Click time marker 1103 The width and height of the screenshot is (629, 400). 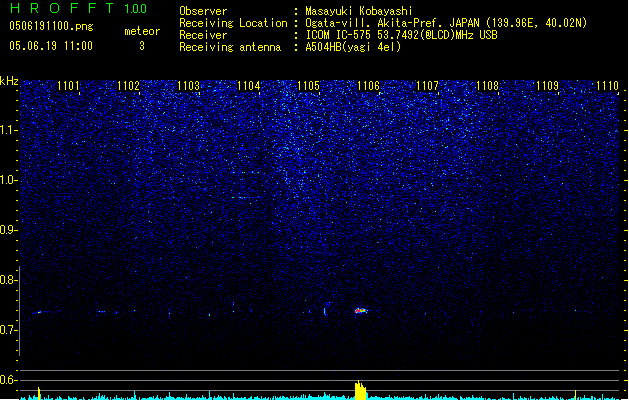pos(188,85)
